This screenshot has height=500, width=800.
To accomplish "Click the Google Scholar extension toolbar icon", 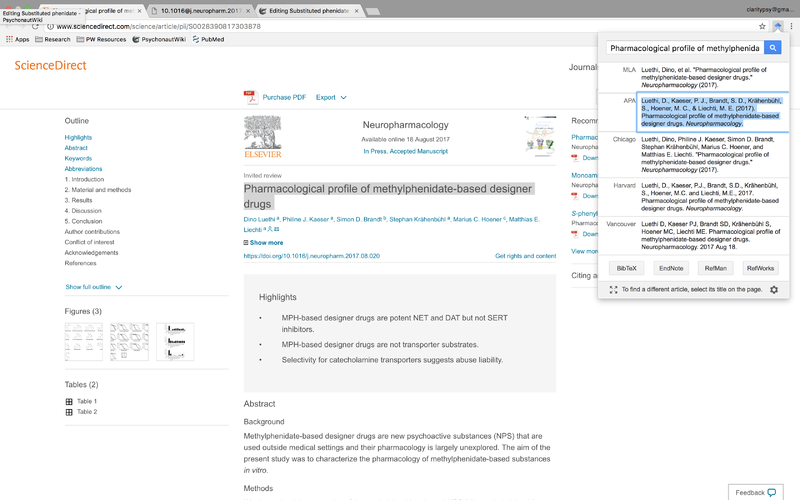I will tap(777, 26).
